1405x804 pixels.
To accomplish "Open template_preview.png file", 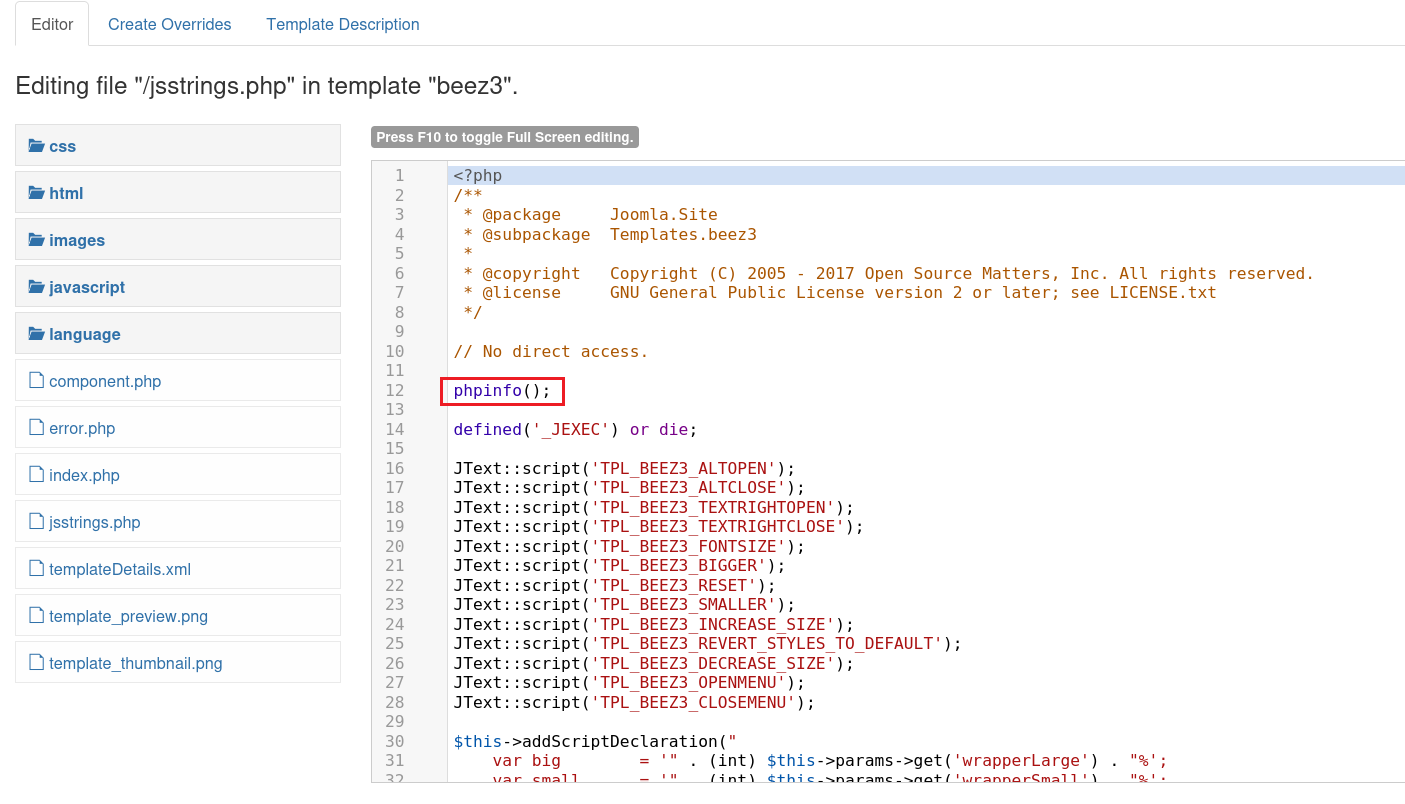I will 128,616.
